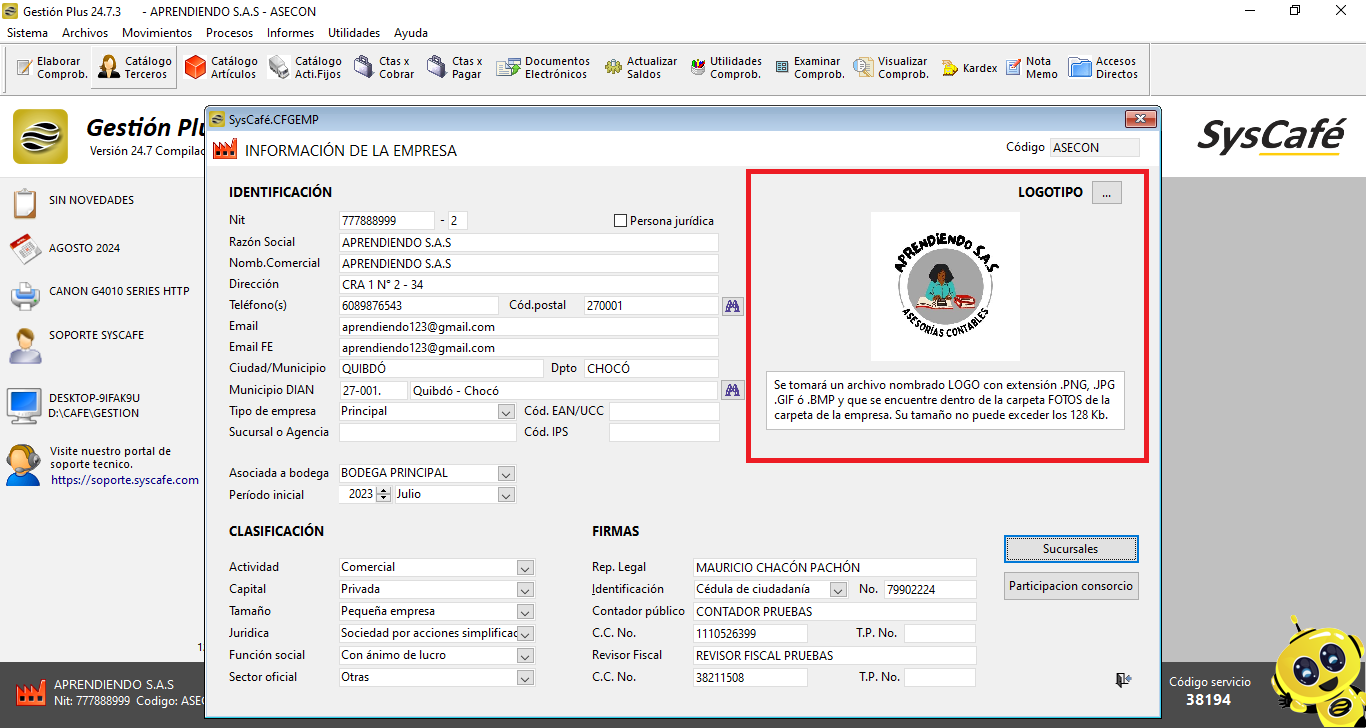The width and height of the screenshot is (1366, 728).
Task: Click the Razón Social input field
Action: (528, 242)
